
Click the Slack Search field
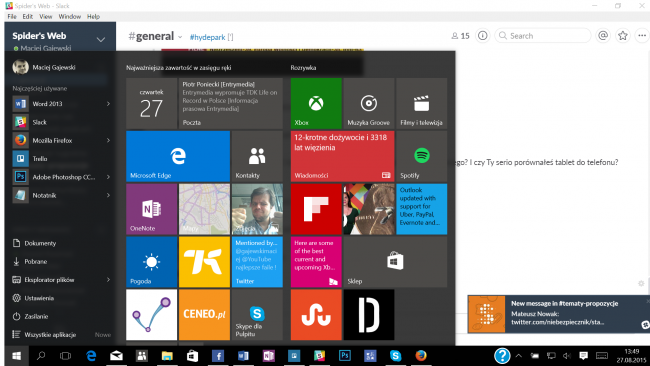(x=543, y=36)
